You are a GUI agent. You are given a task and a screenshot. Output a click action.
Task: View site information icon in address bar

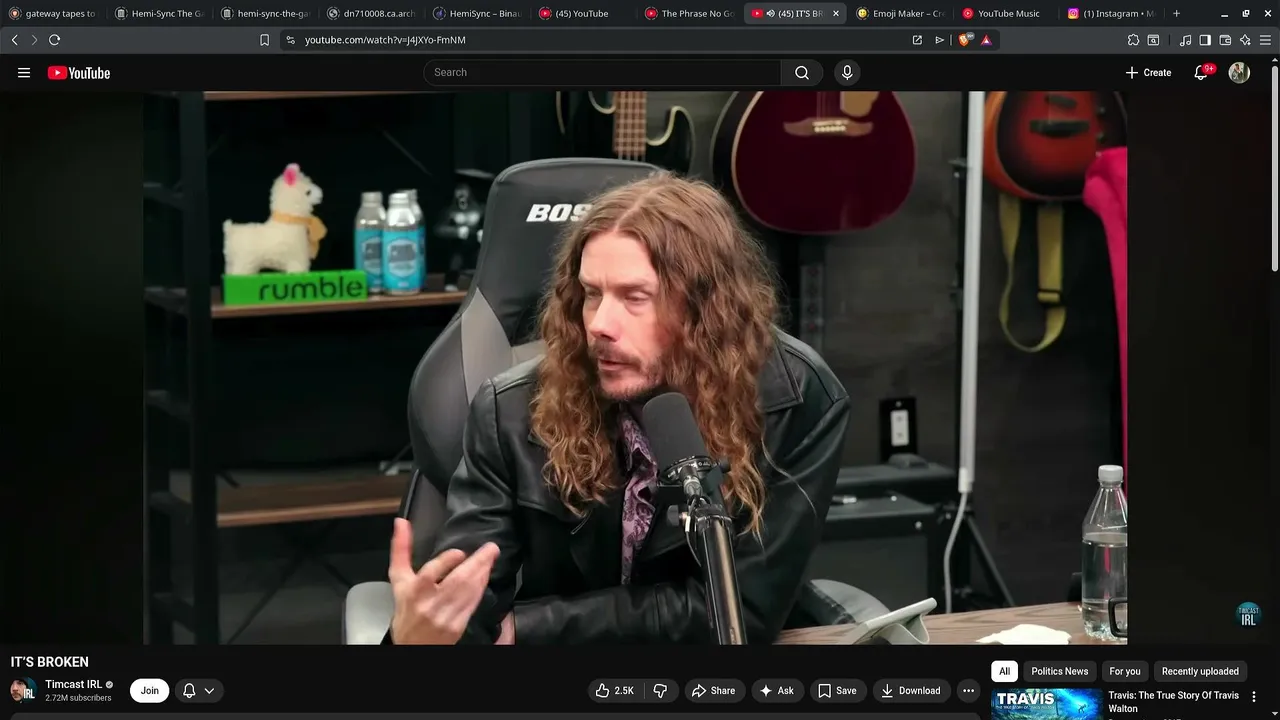pos(290,40)
